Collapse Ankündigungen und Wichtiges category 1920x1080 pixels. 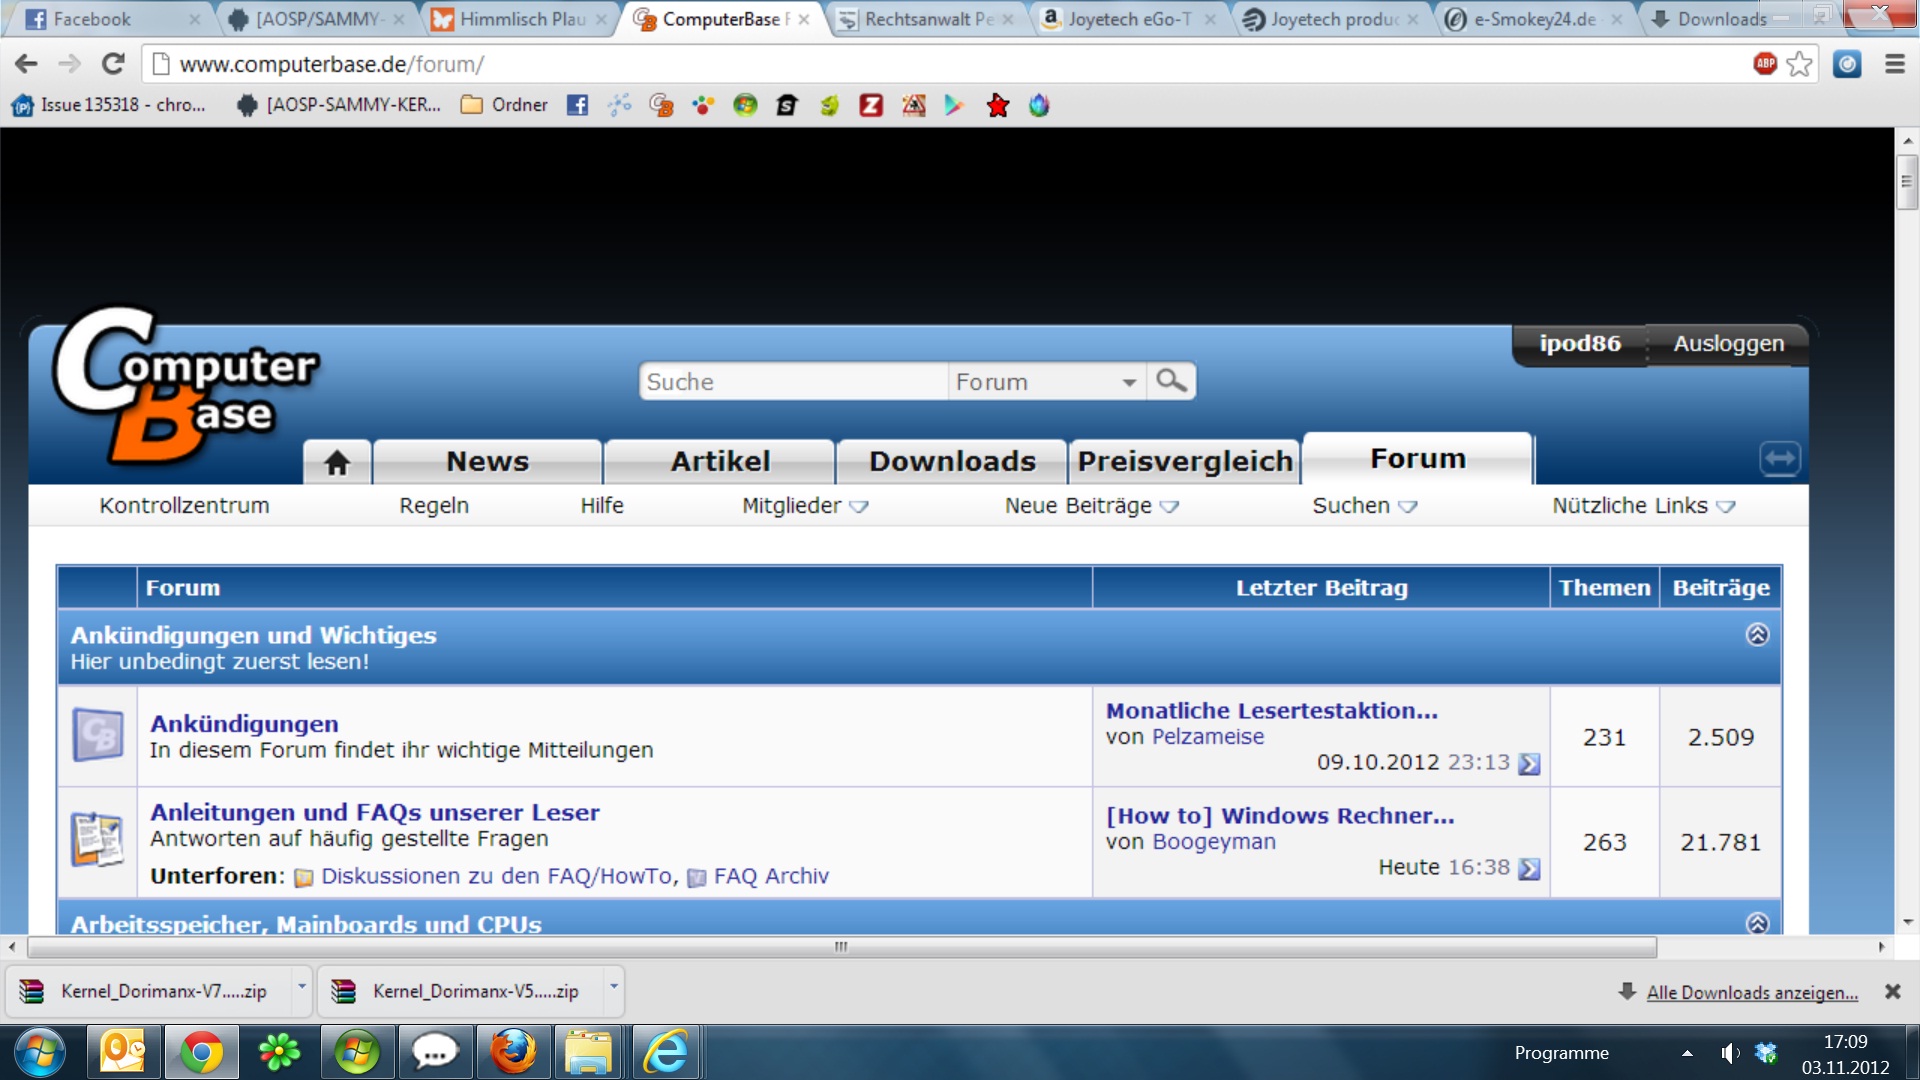[x=1757, y=635]
